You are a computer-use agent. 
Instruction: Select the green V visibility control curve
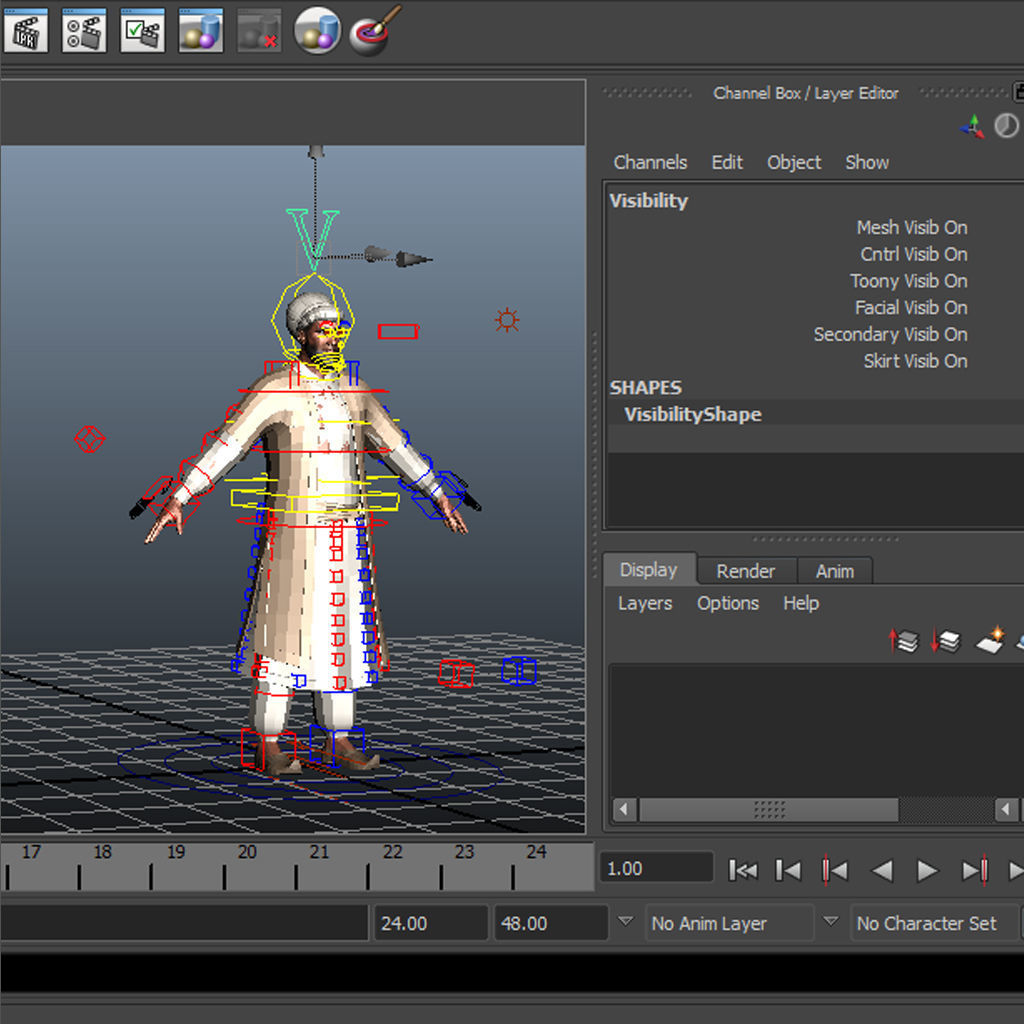coord(313,239)
